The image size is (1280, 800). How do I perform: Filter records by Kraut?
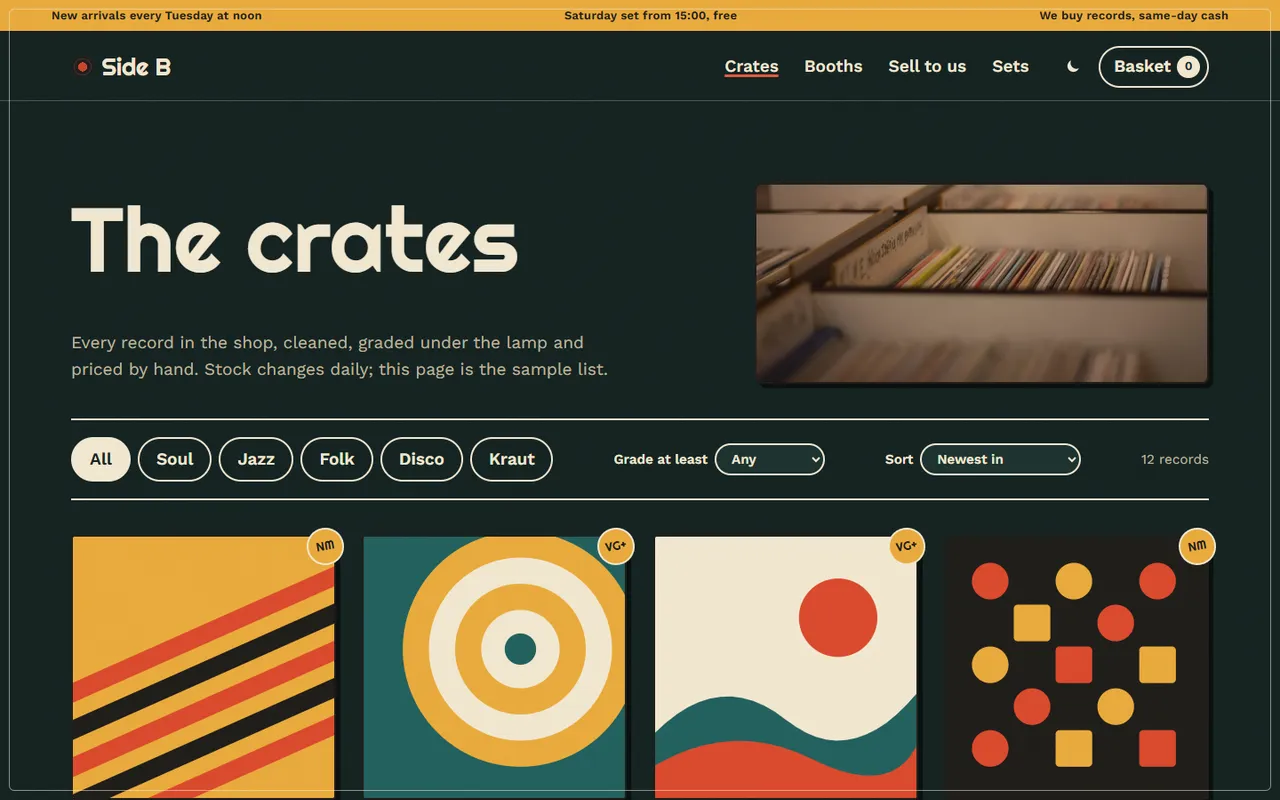[511, 459]
